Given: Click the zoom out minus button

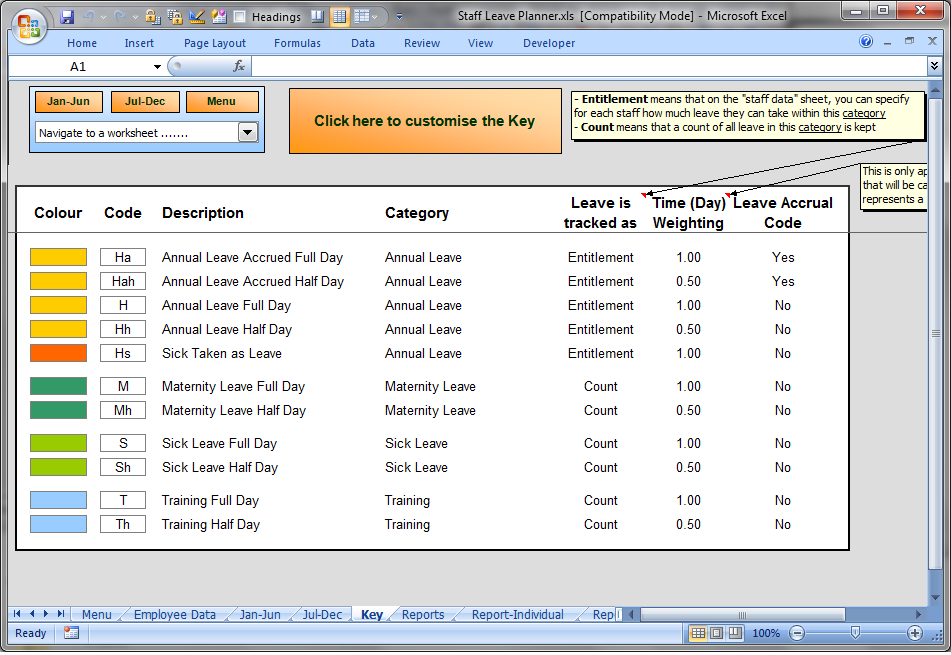Looking at the screenshot, I should 797,633.
